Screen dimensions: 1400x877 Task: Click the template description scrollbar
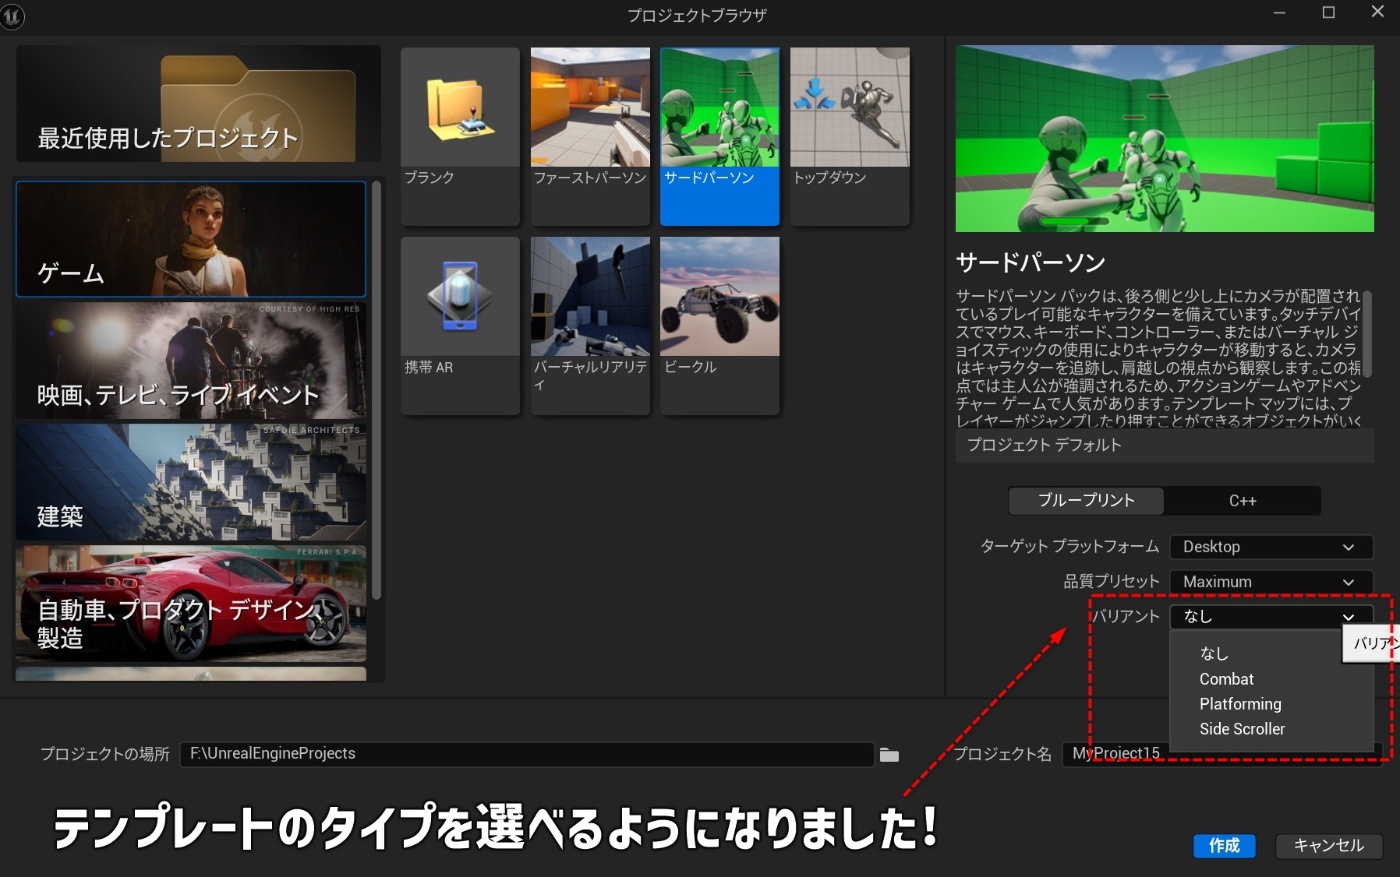pos(1367,334)
